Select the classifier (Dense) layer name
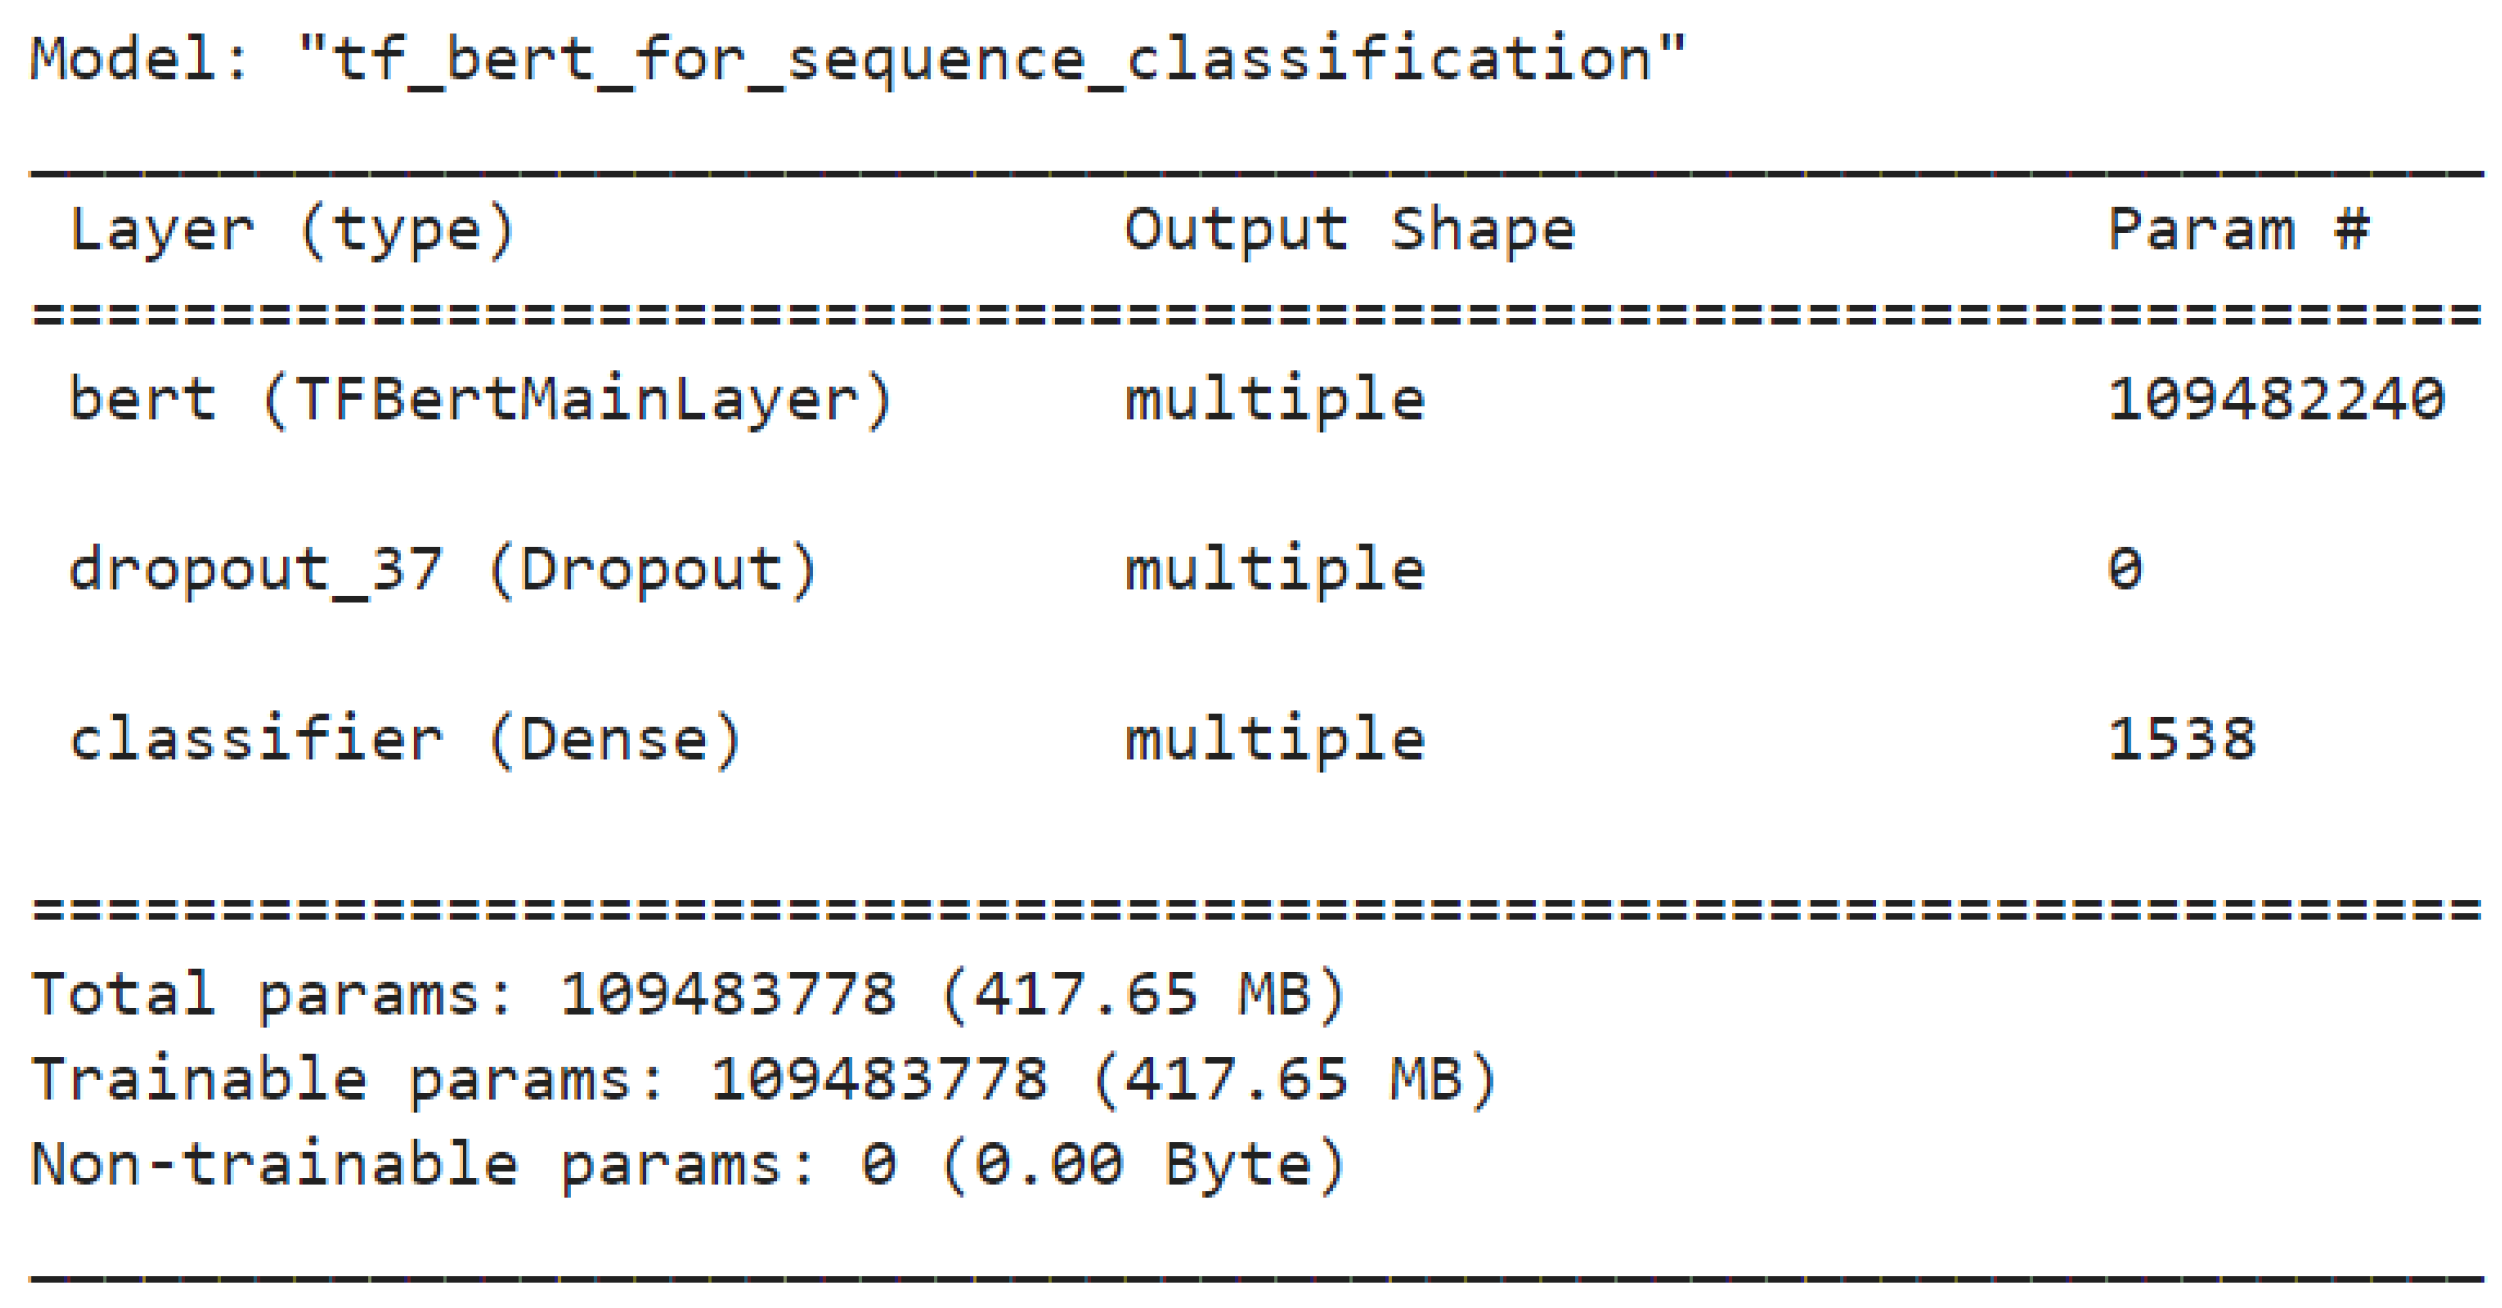The width and height of the screenshot is (2502, 1308). [405, 741]
